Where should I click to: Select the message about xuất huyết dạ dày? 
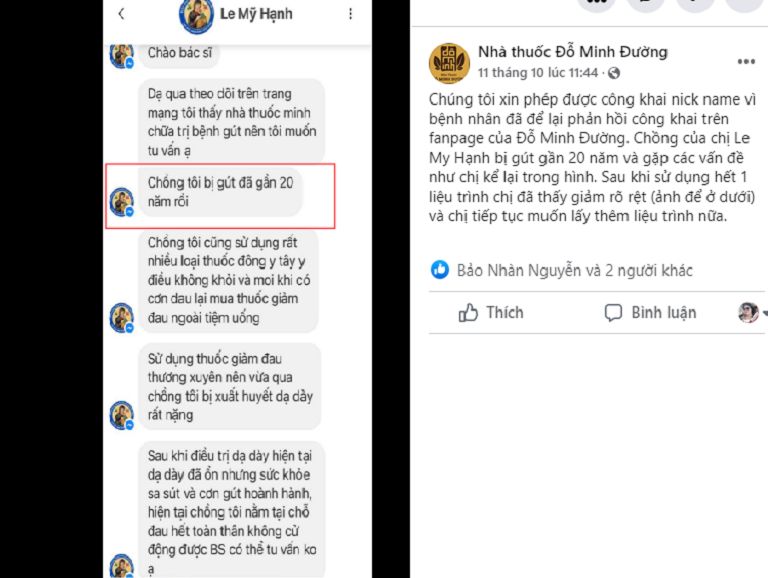coord(230,386)
